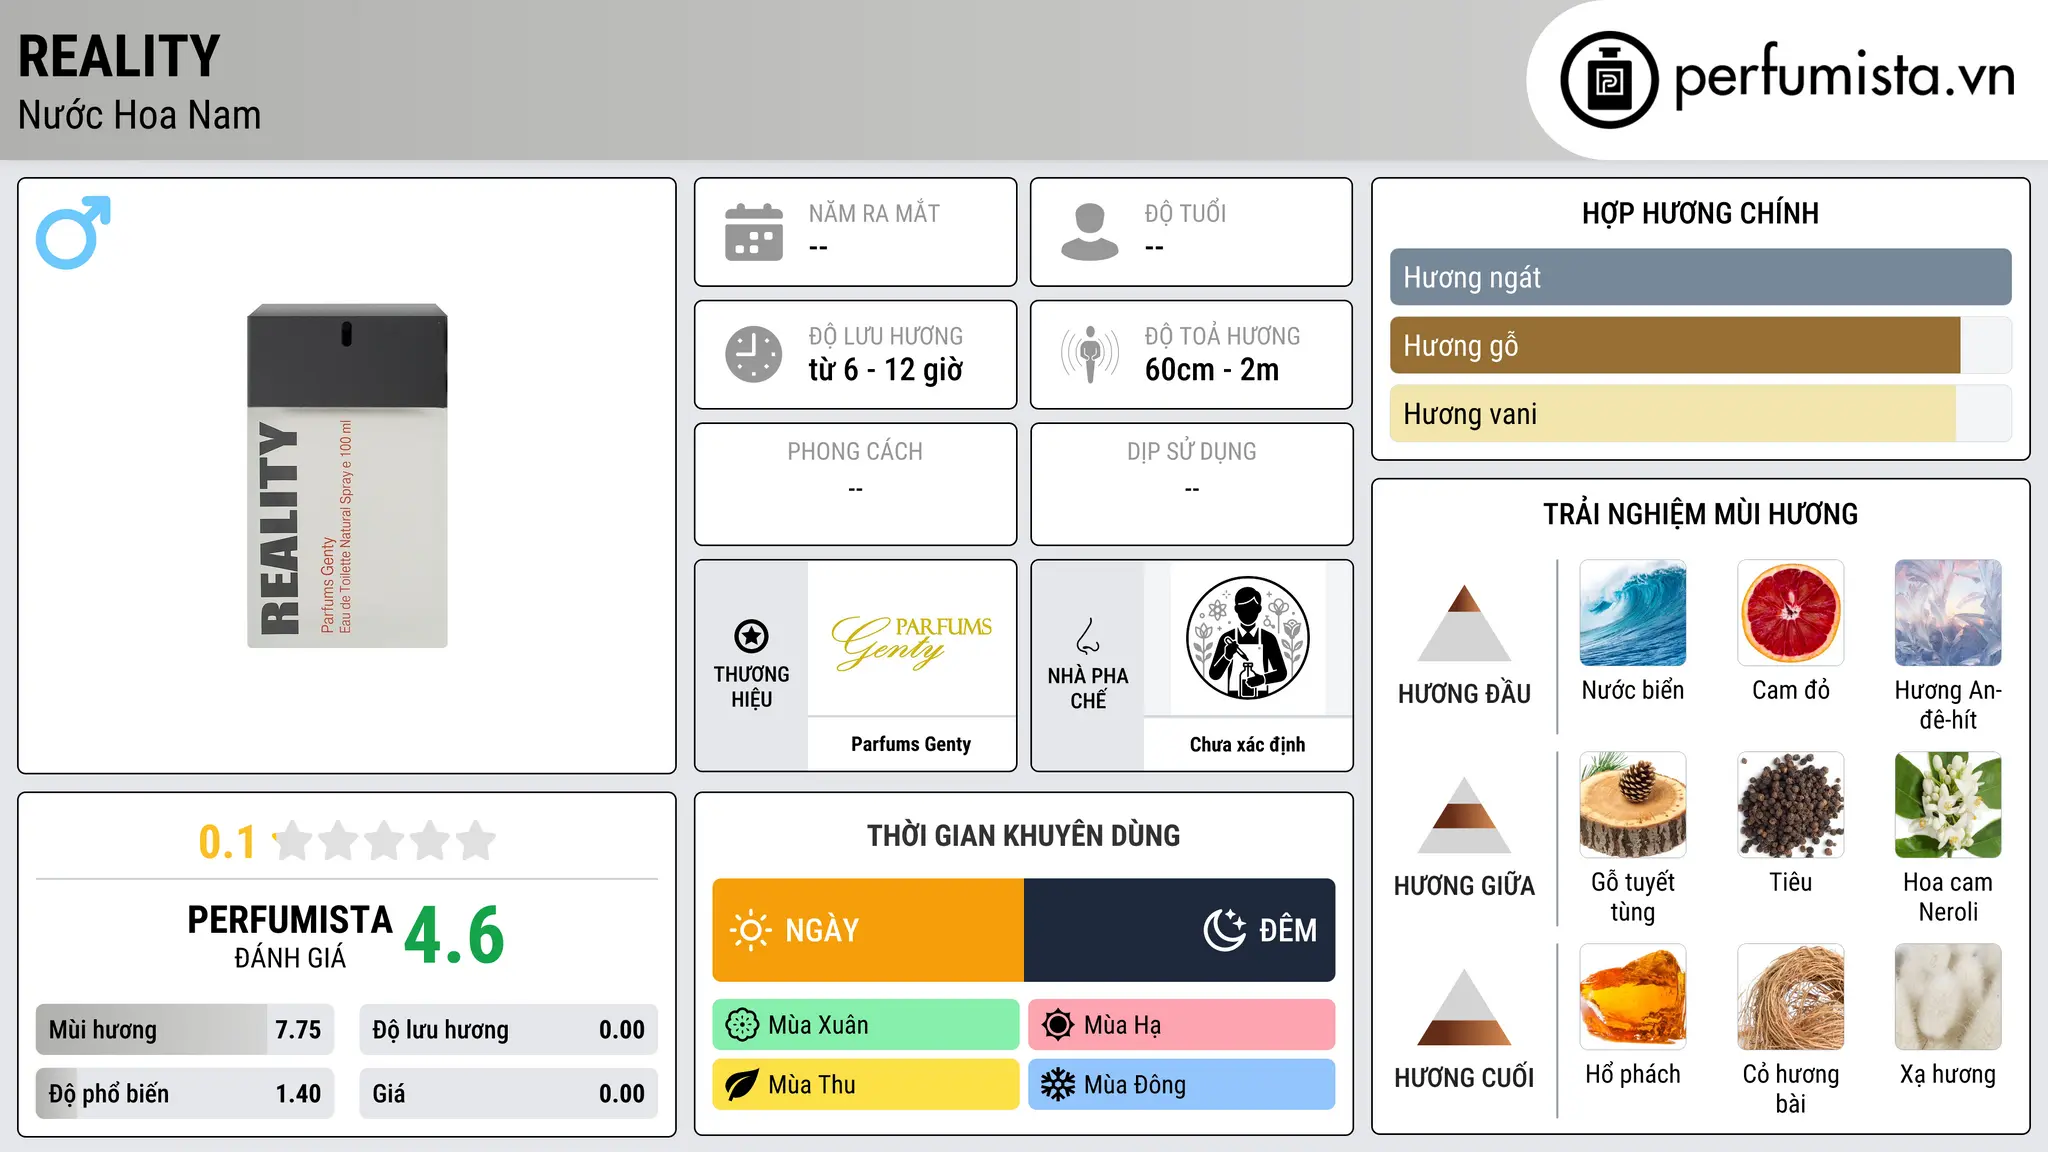This screenshot has width=2048, height=1152.
Task: Select the Hổ phách amber note image
Action: [1633, 997]
